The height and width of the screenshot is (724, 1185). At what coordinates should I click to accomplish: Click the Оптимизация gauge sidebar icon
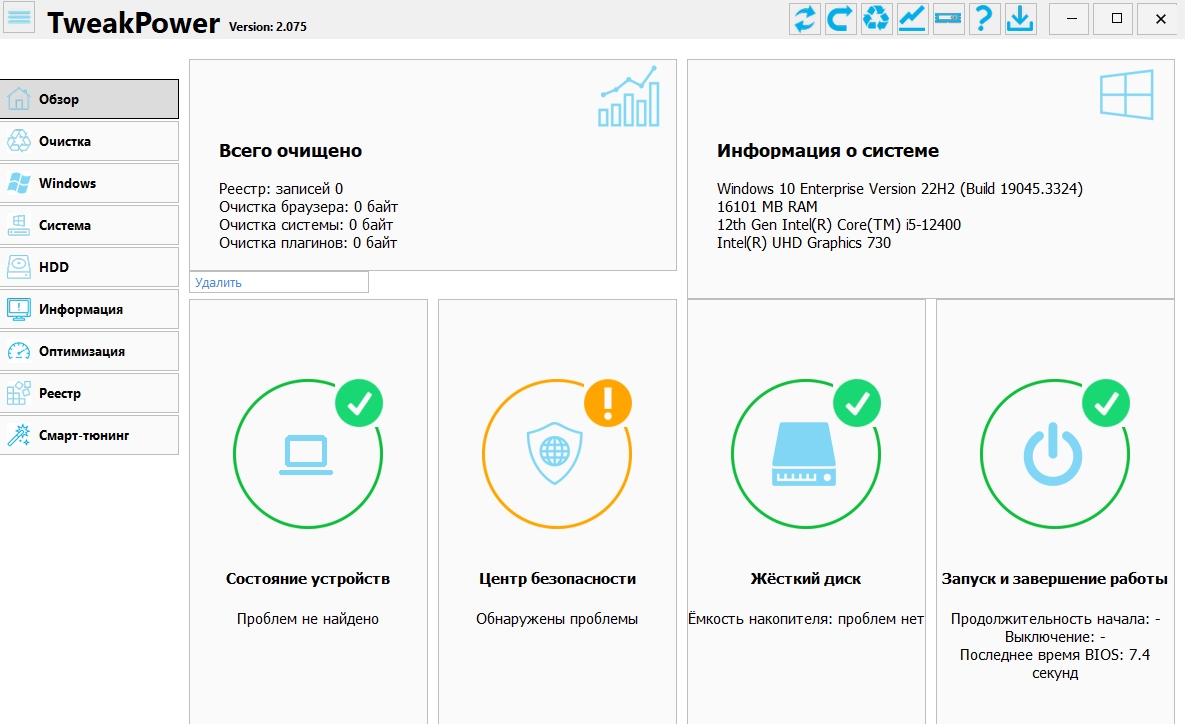18,351
